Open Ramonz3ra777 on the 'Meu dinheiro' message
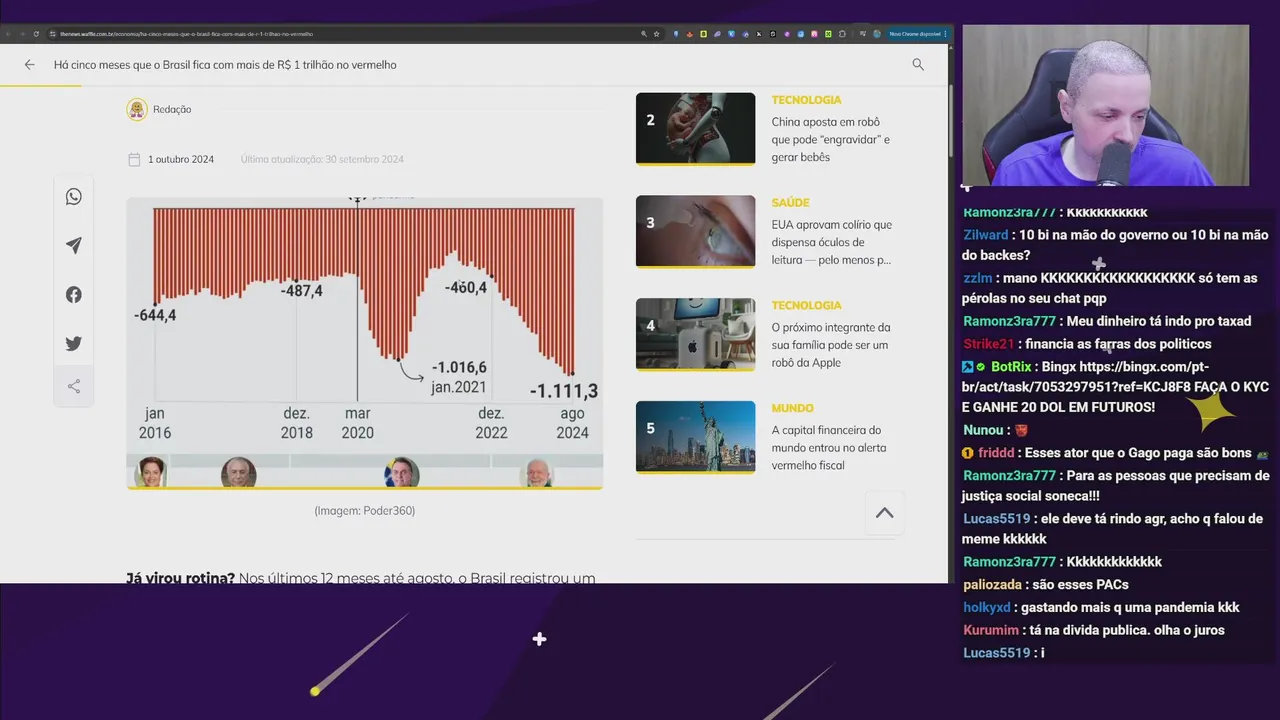Image resolution: width=1280 pixels, height=720 pixels. pos(1009,321)
